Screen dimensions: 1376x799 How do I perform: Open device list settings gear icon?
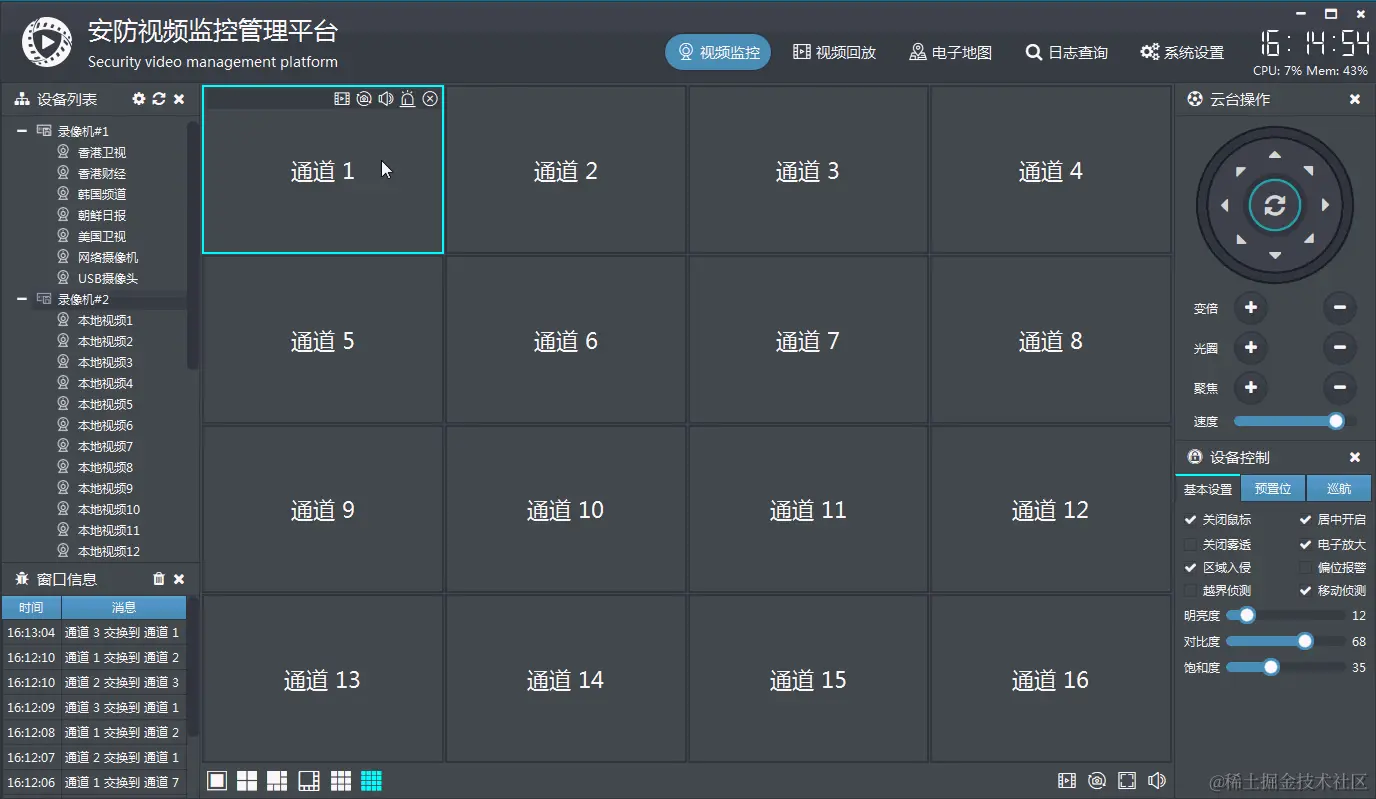click(139, 99)
